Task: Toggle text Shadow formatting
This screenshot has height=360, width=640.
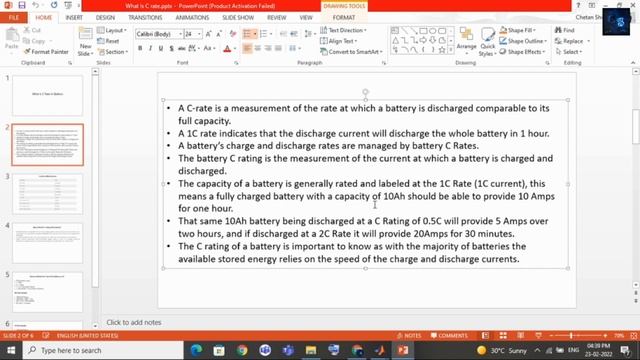Action: tap(171, 49)
